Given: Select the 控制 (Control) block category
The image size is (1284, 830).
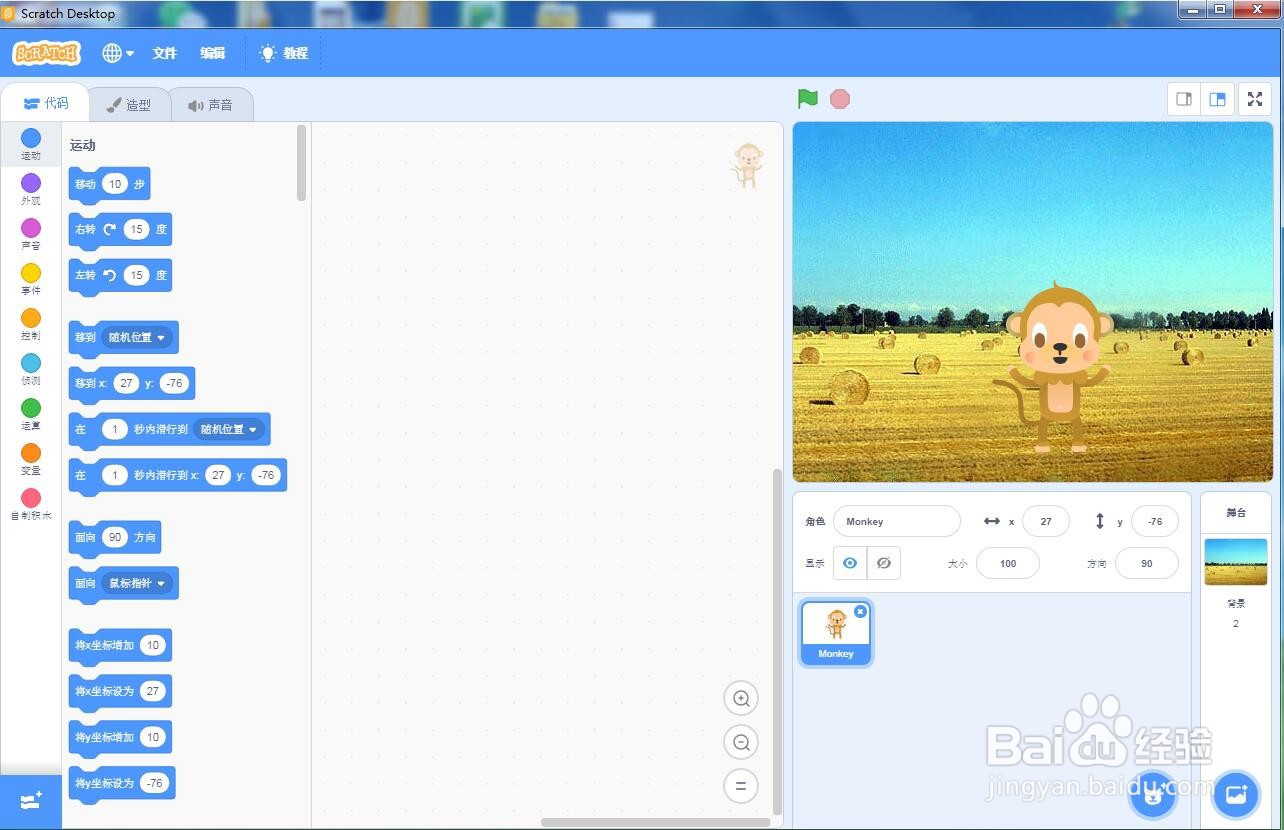Looking at the screenshot, I should [x=30, y=324].
